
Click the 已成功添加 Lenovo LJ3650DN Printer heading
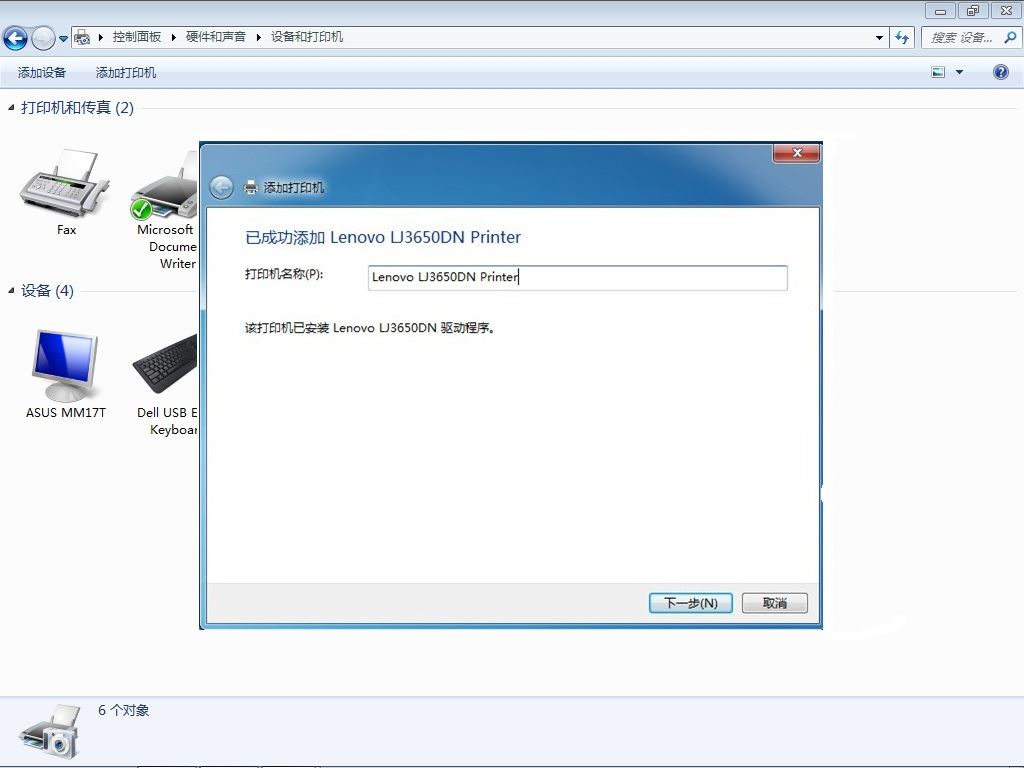383,237
